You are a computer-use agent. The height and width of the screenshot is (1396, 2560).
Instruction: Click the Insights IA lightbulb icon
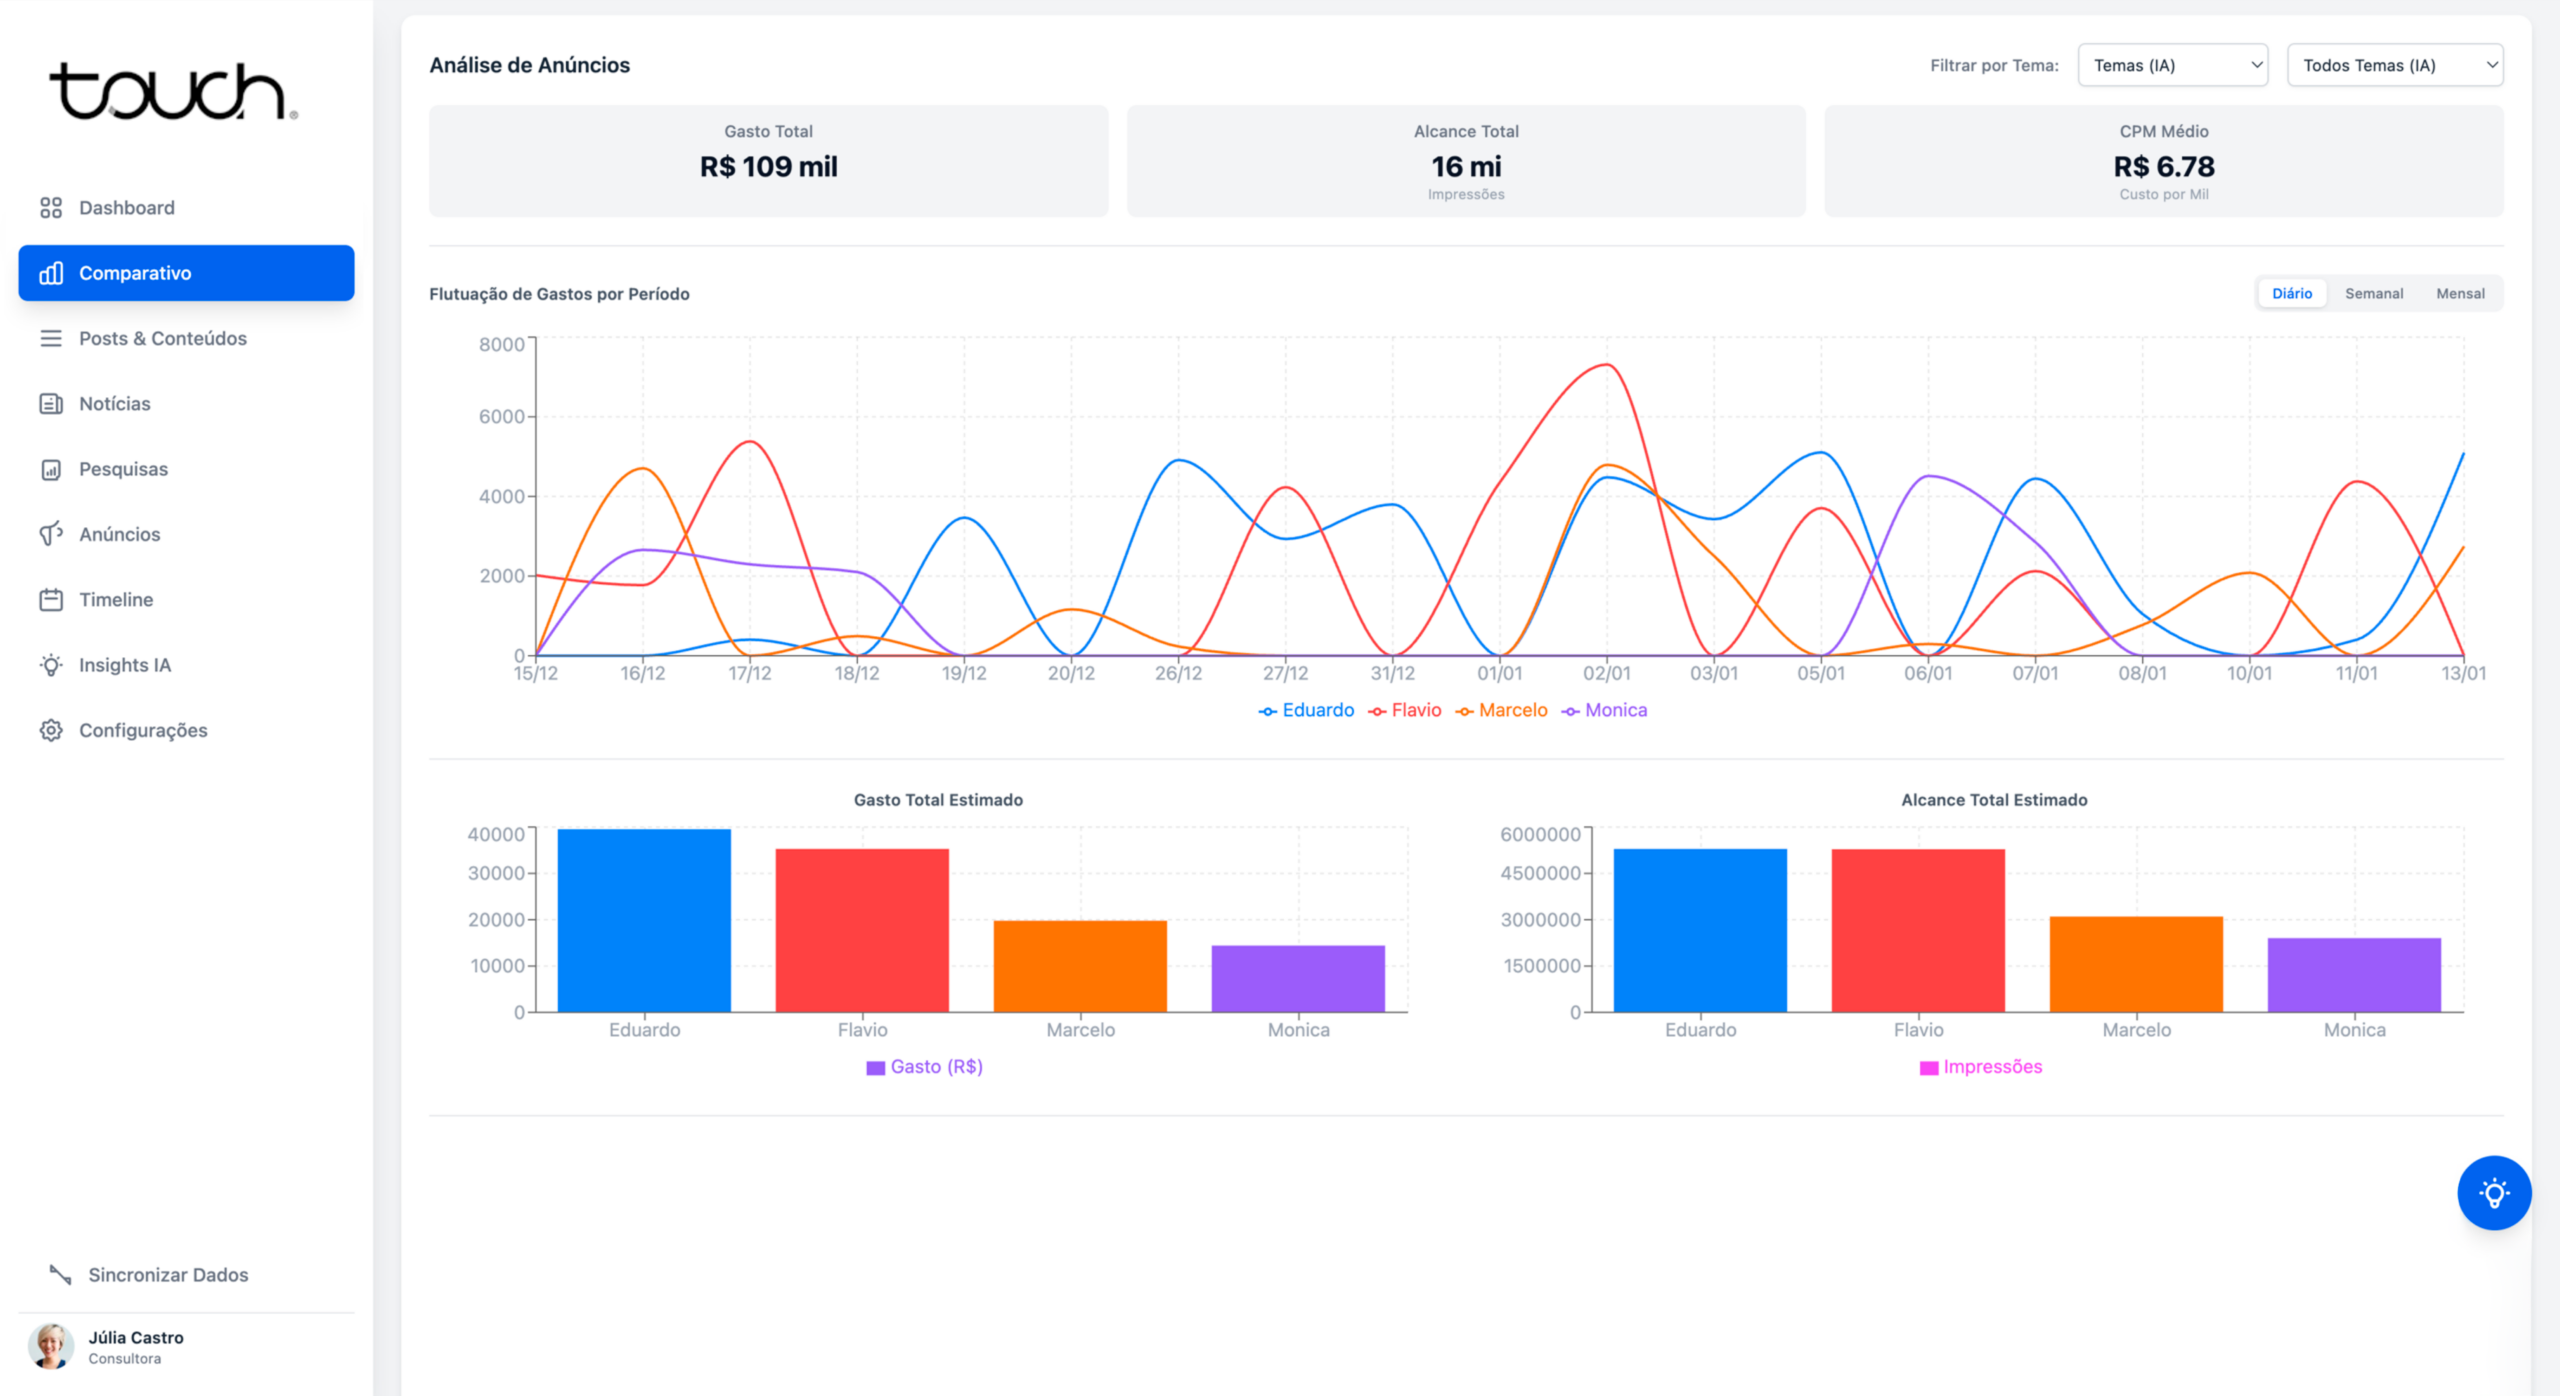click(51, 665)
